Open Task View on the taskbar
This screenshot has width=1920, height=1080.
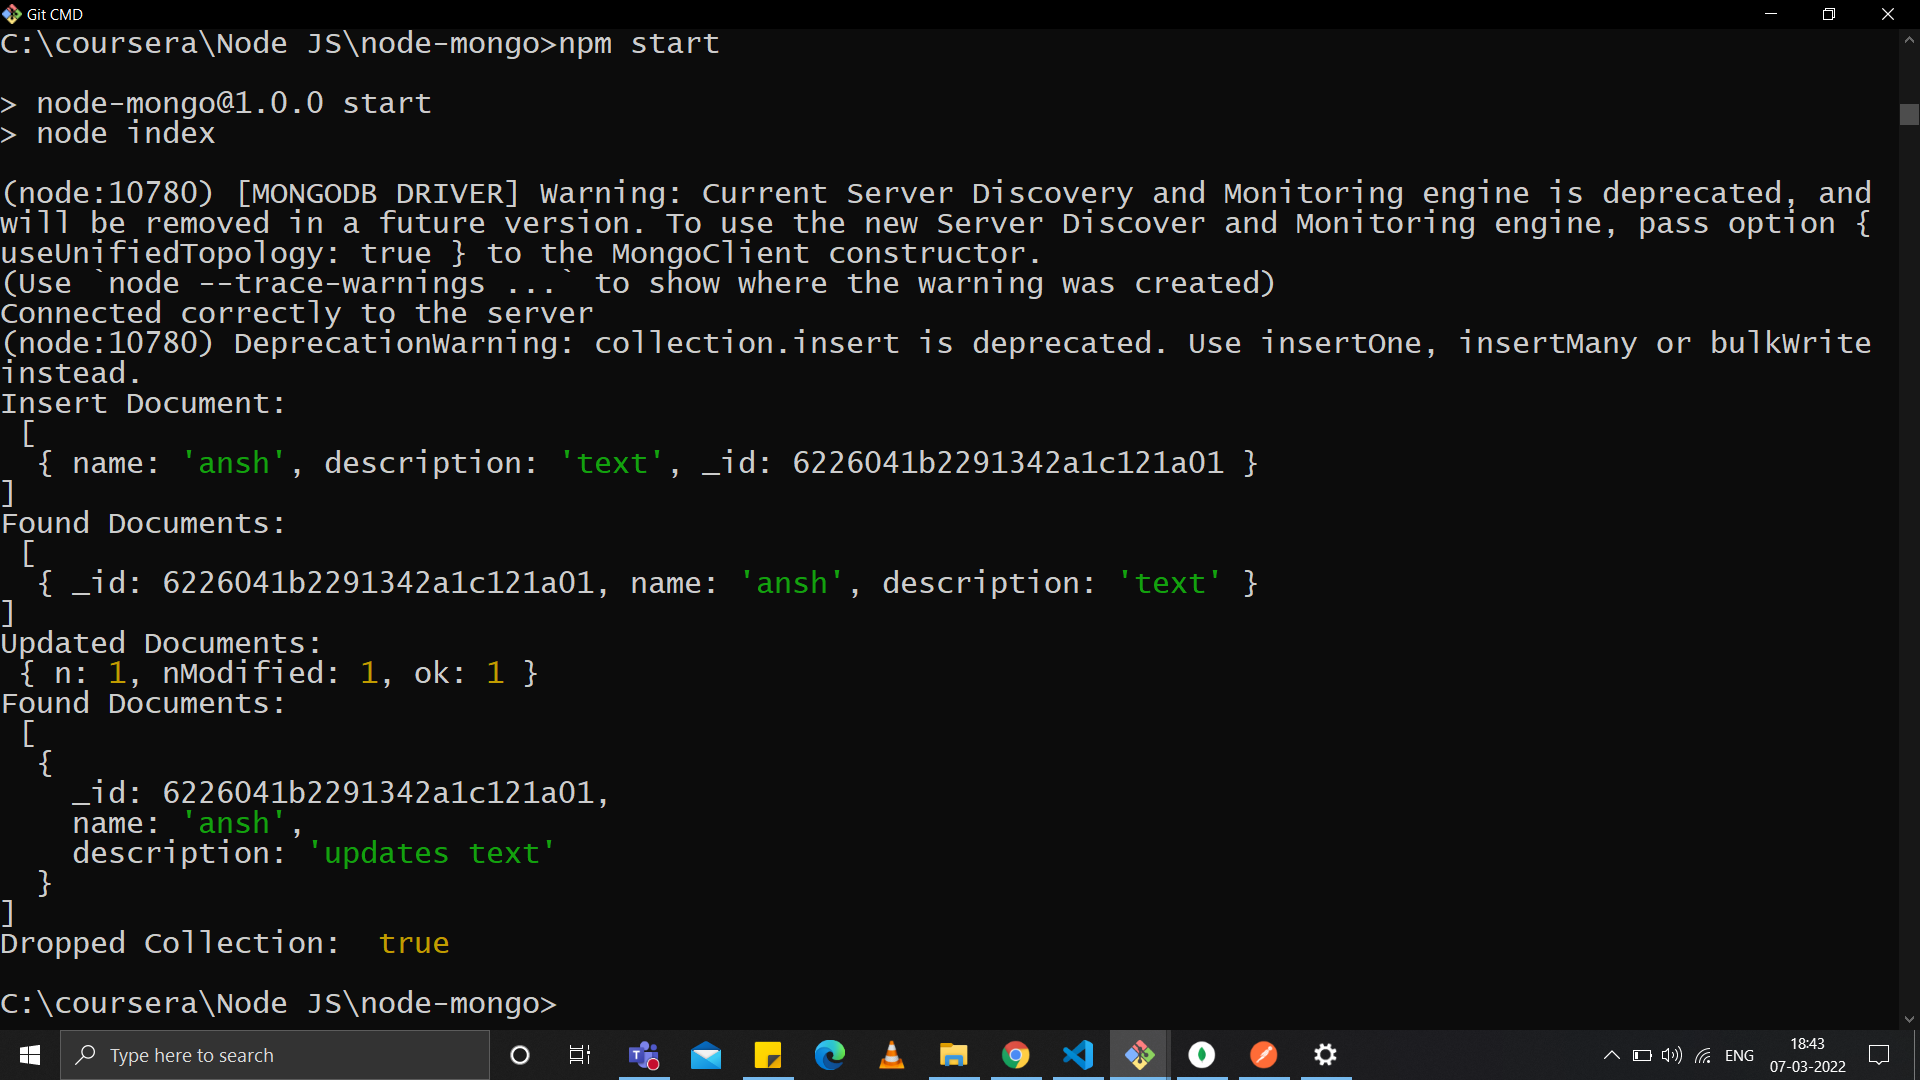580,1055
